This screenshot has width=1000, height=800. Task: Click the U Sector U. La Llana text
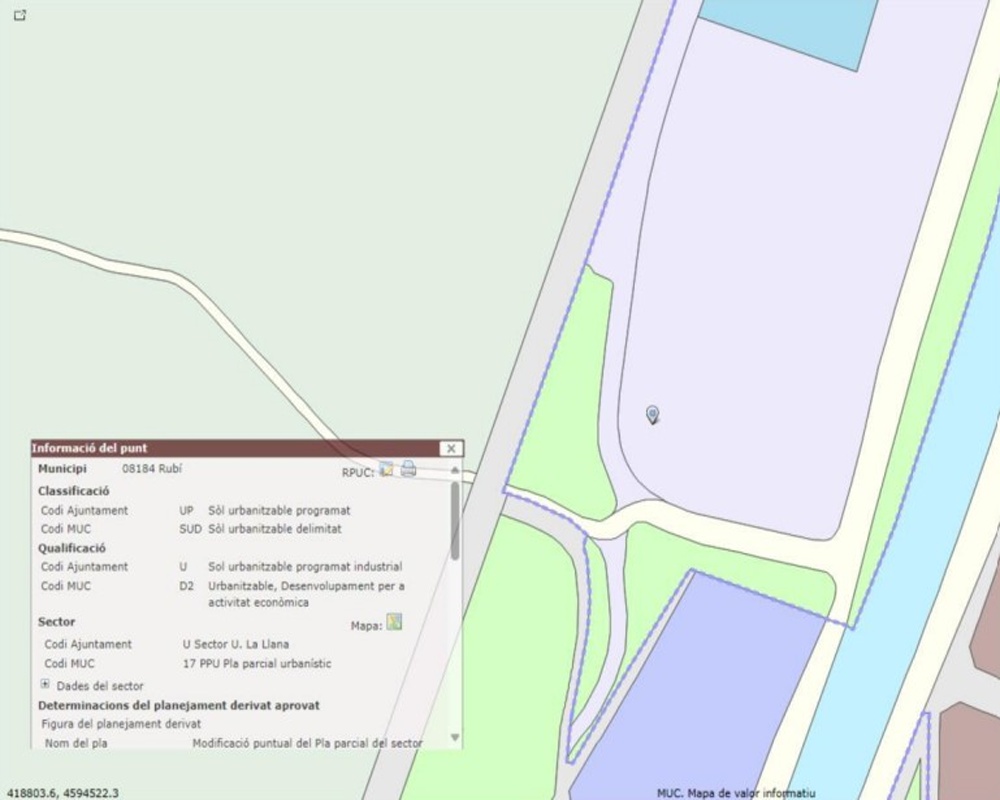tap(235, 644)
